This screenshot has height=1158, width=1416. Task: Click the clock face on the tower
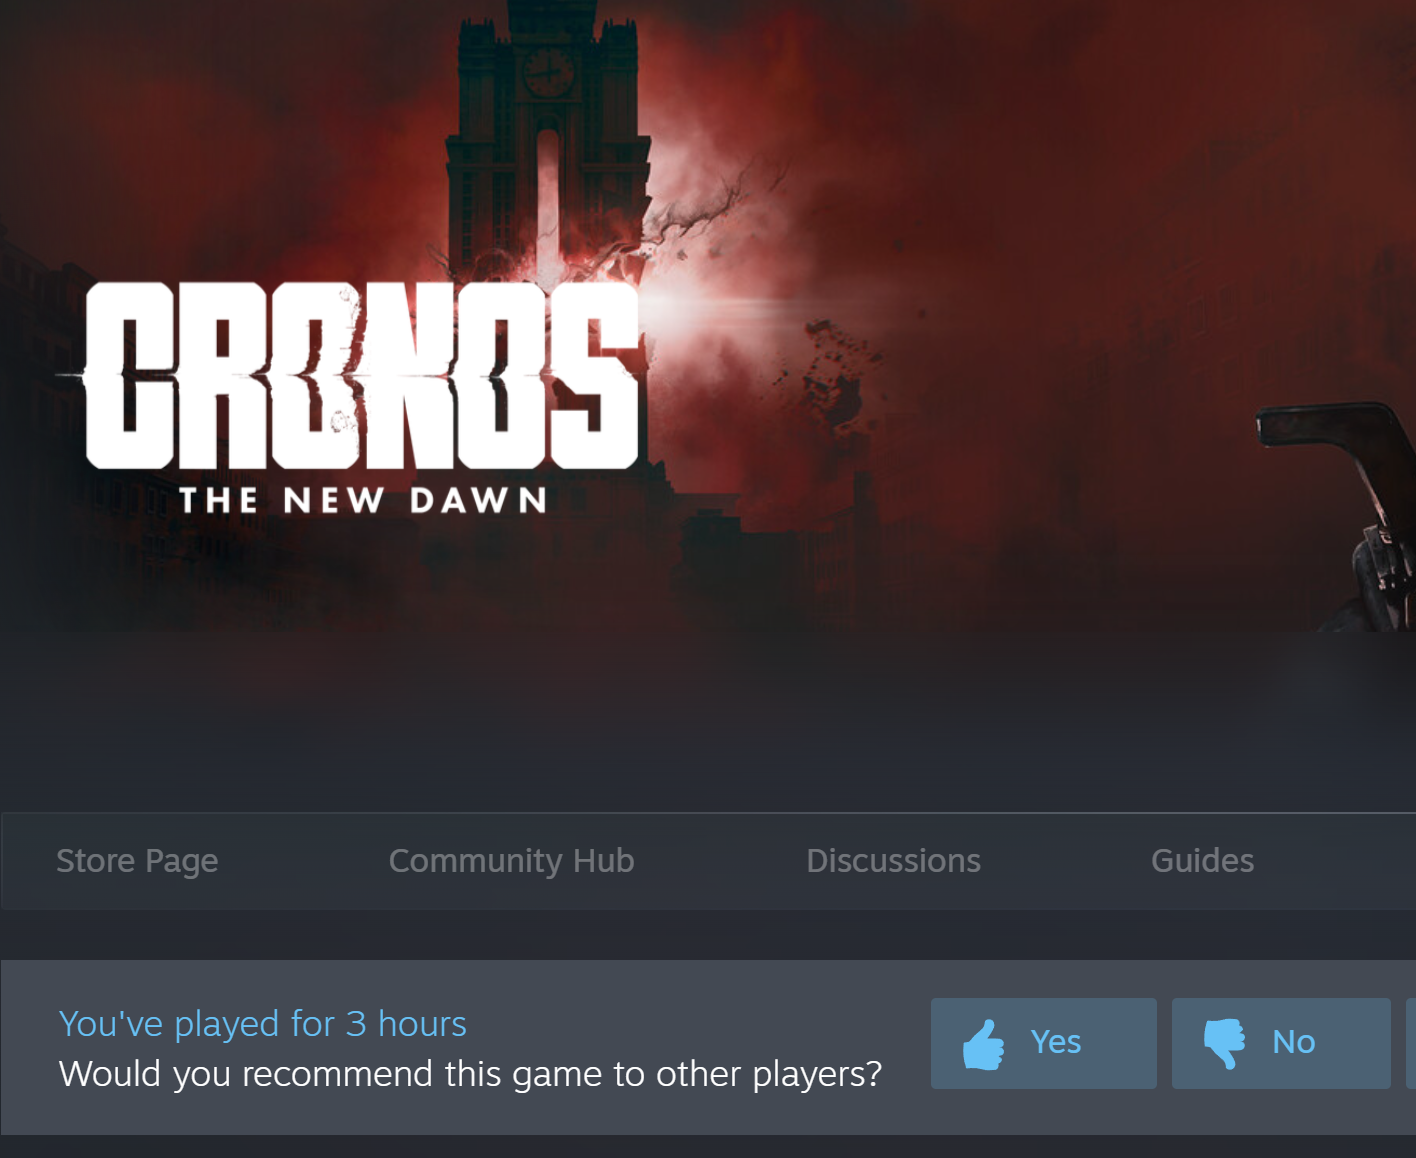548,72
